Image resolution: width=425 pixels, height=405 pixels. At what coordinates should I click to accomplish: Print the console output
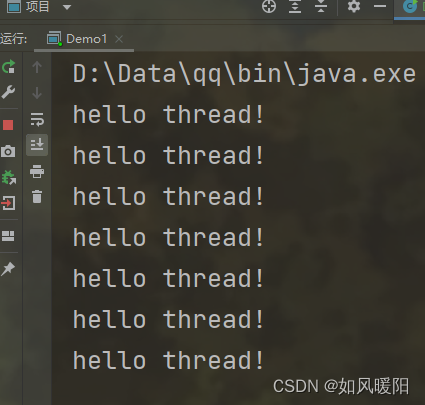coord(37,171)
